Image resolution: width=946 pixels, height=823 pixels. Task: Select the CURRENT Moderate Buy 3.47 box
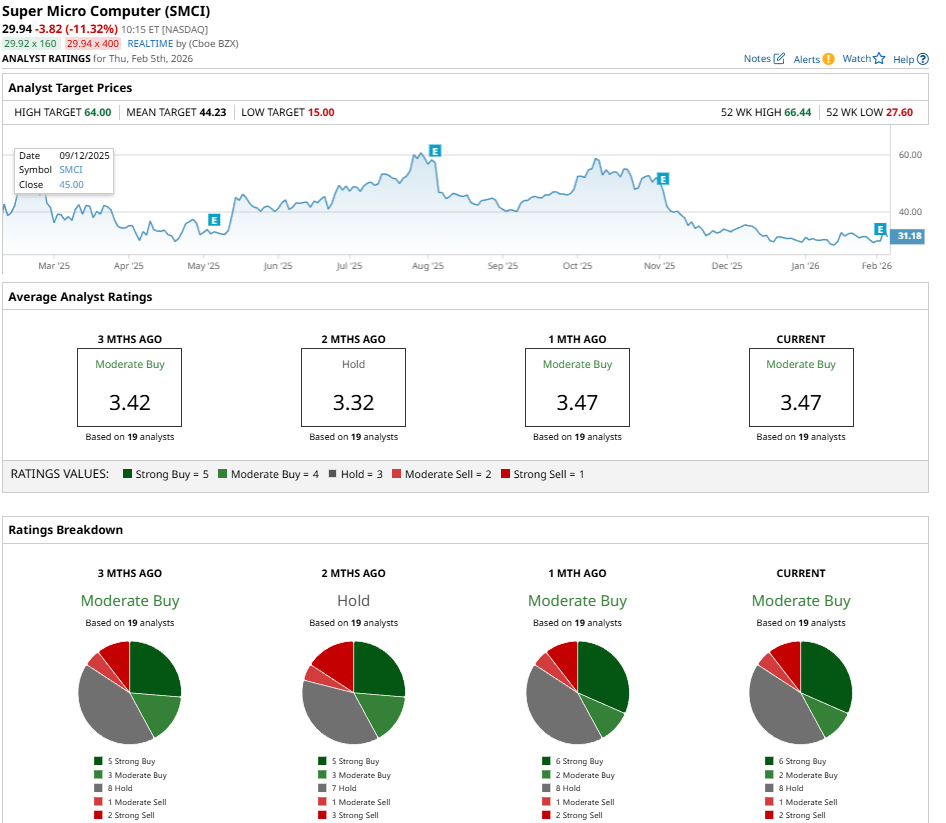point(800,388)
